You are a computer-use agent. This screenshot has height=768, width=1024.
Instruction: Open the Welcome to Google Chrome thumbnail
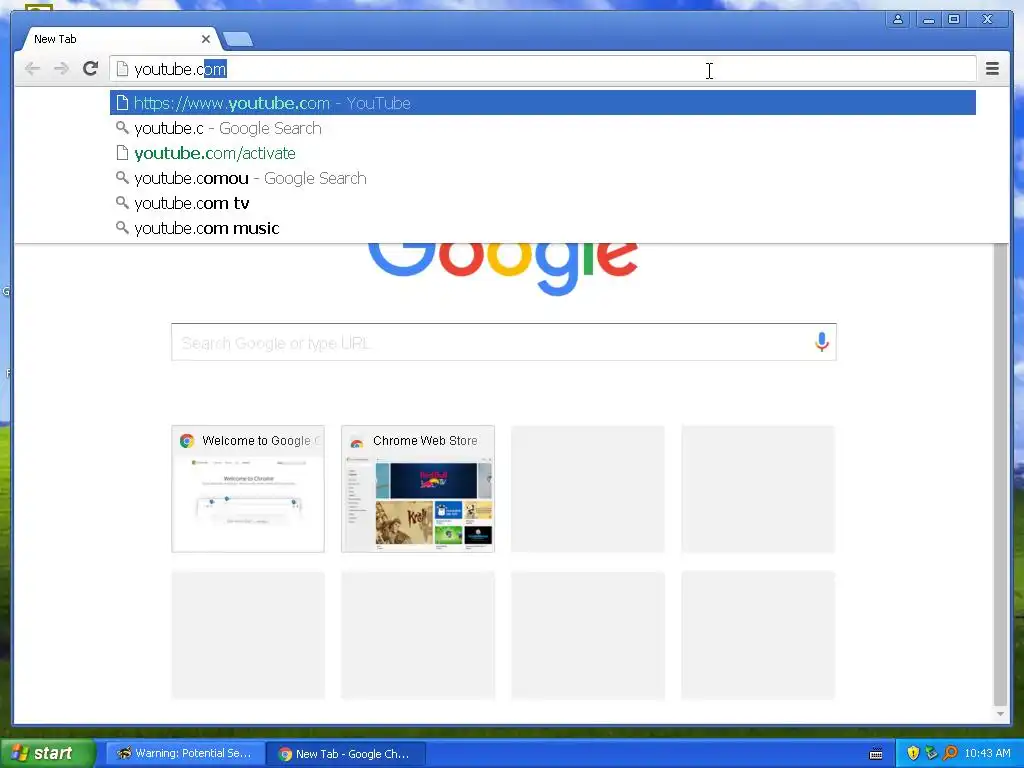pyautogui.click(x=248, y=489)
